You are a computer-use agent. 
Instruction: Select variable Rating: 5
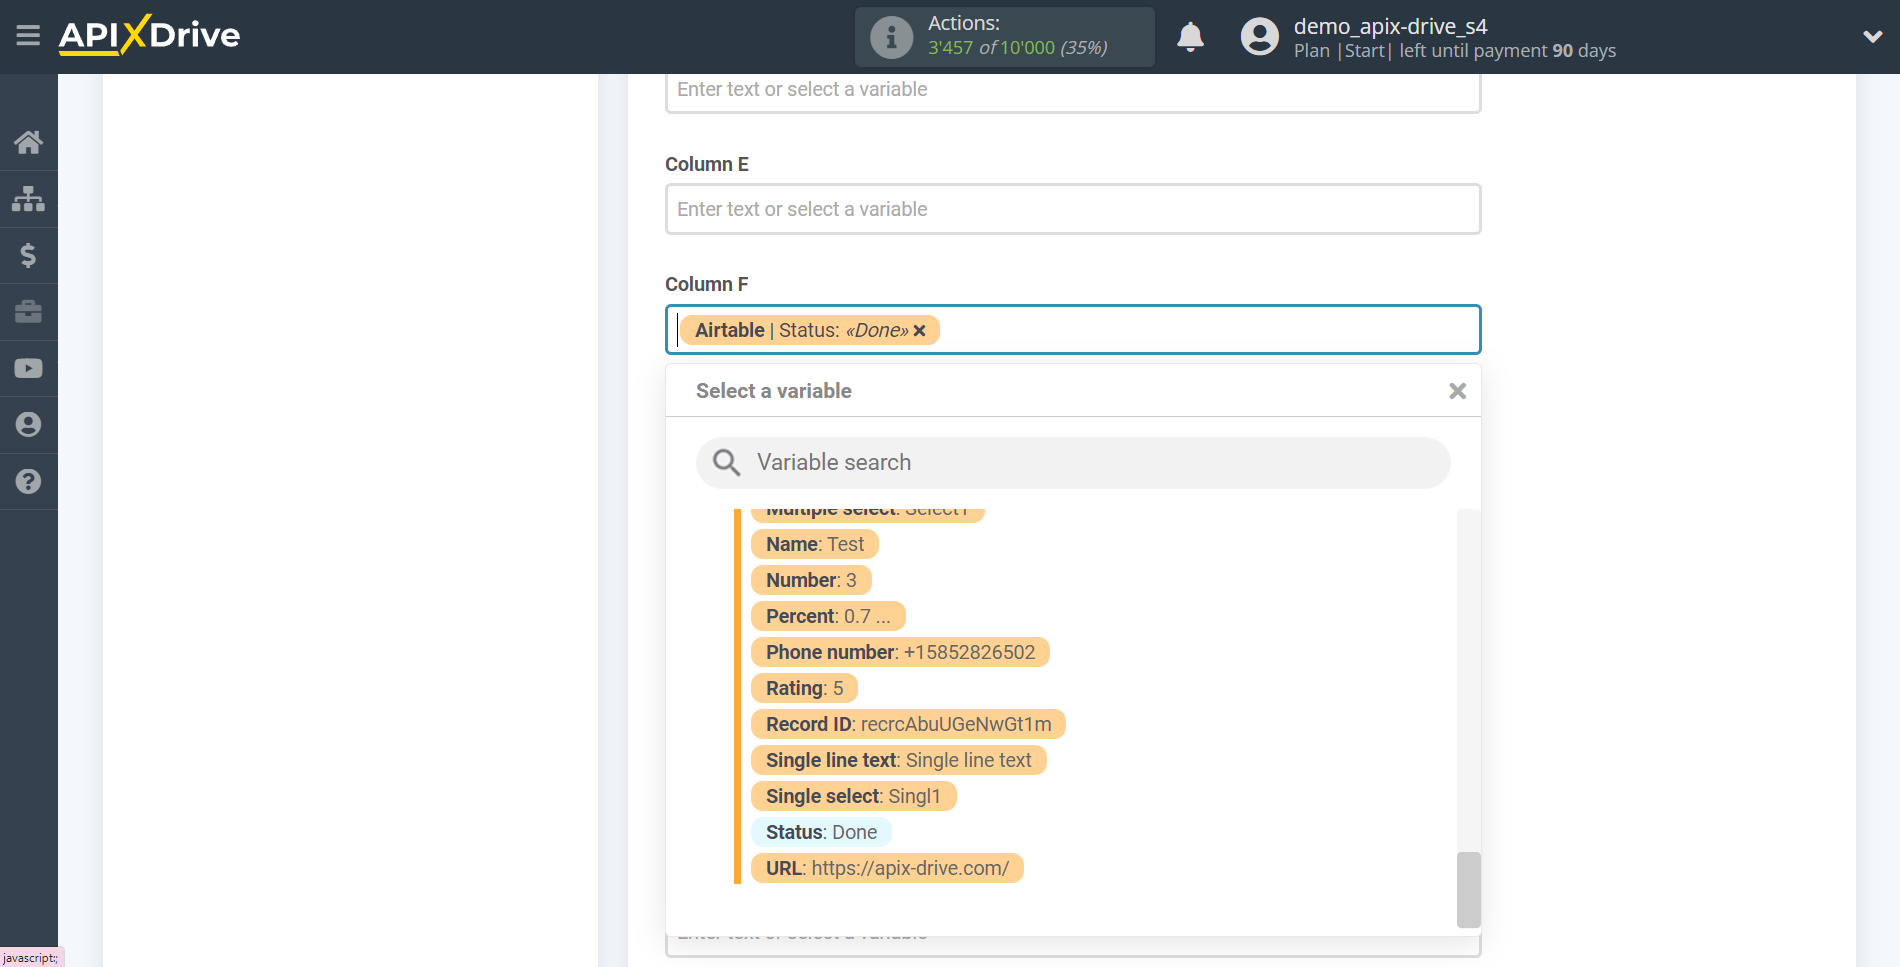tap(804, 688)
